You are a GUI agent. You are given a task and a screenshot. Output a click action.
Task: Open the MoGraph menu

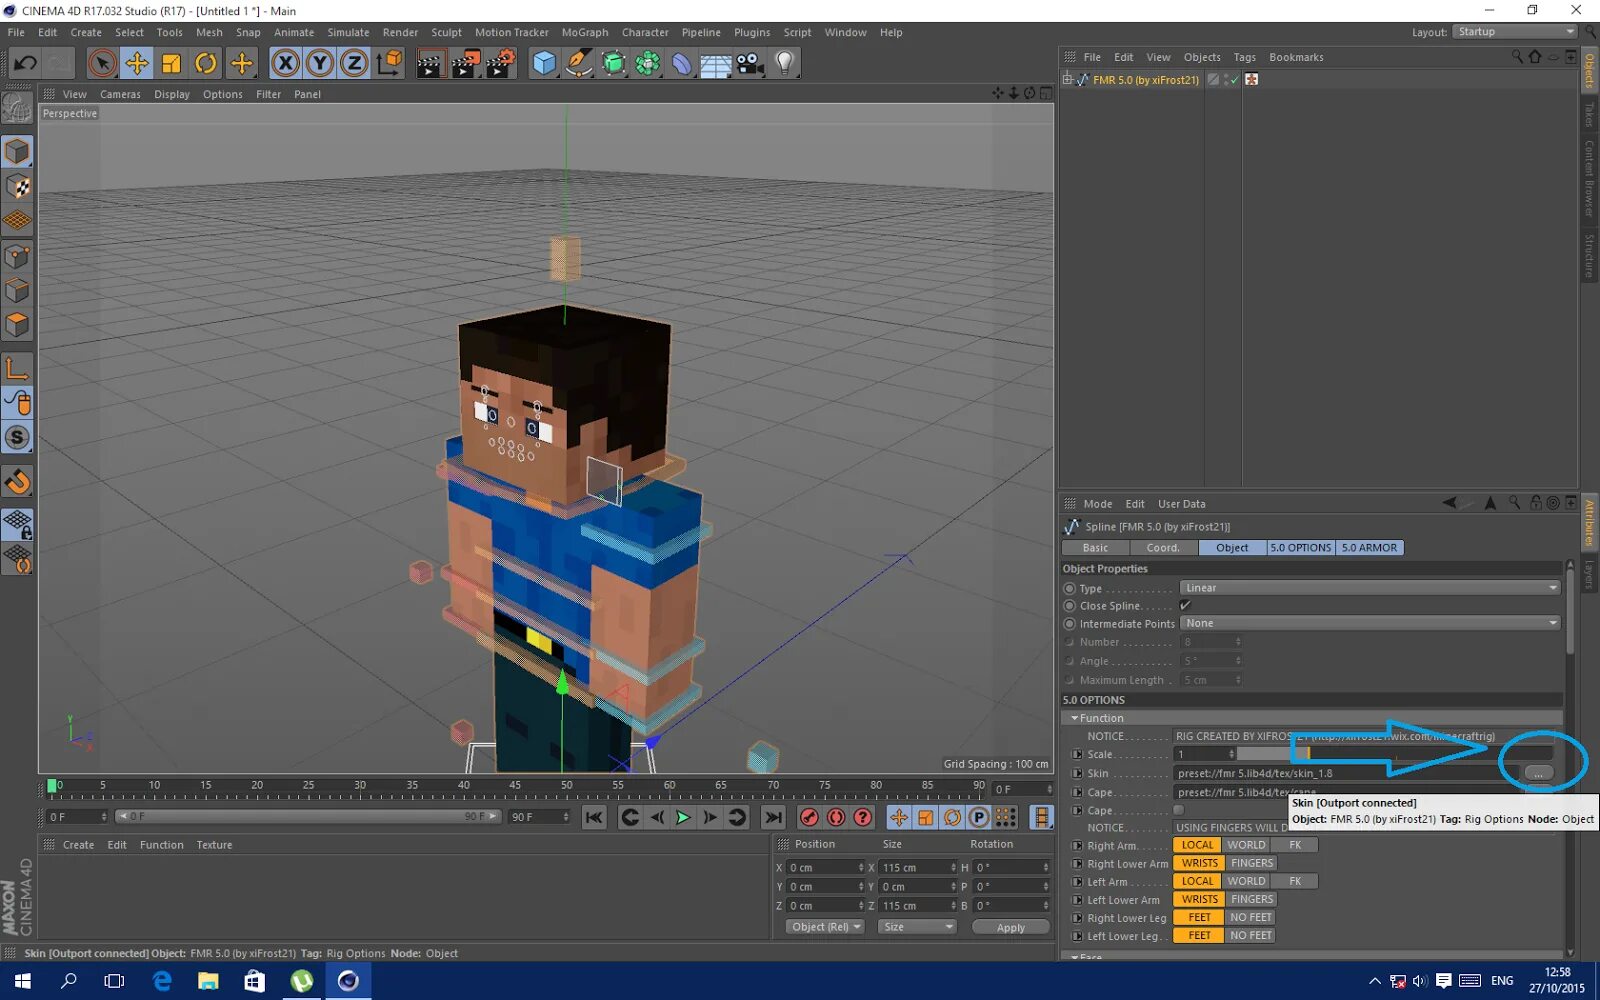(585, 32)
